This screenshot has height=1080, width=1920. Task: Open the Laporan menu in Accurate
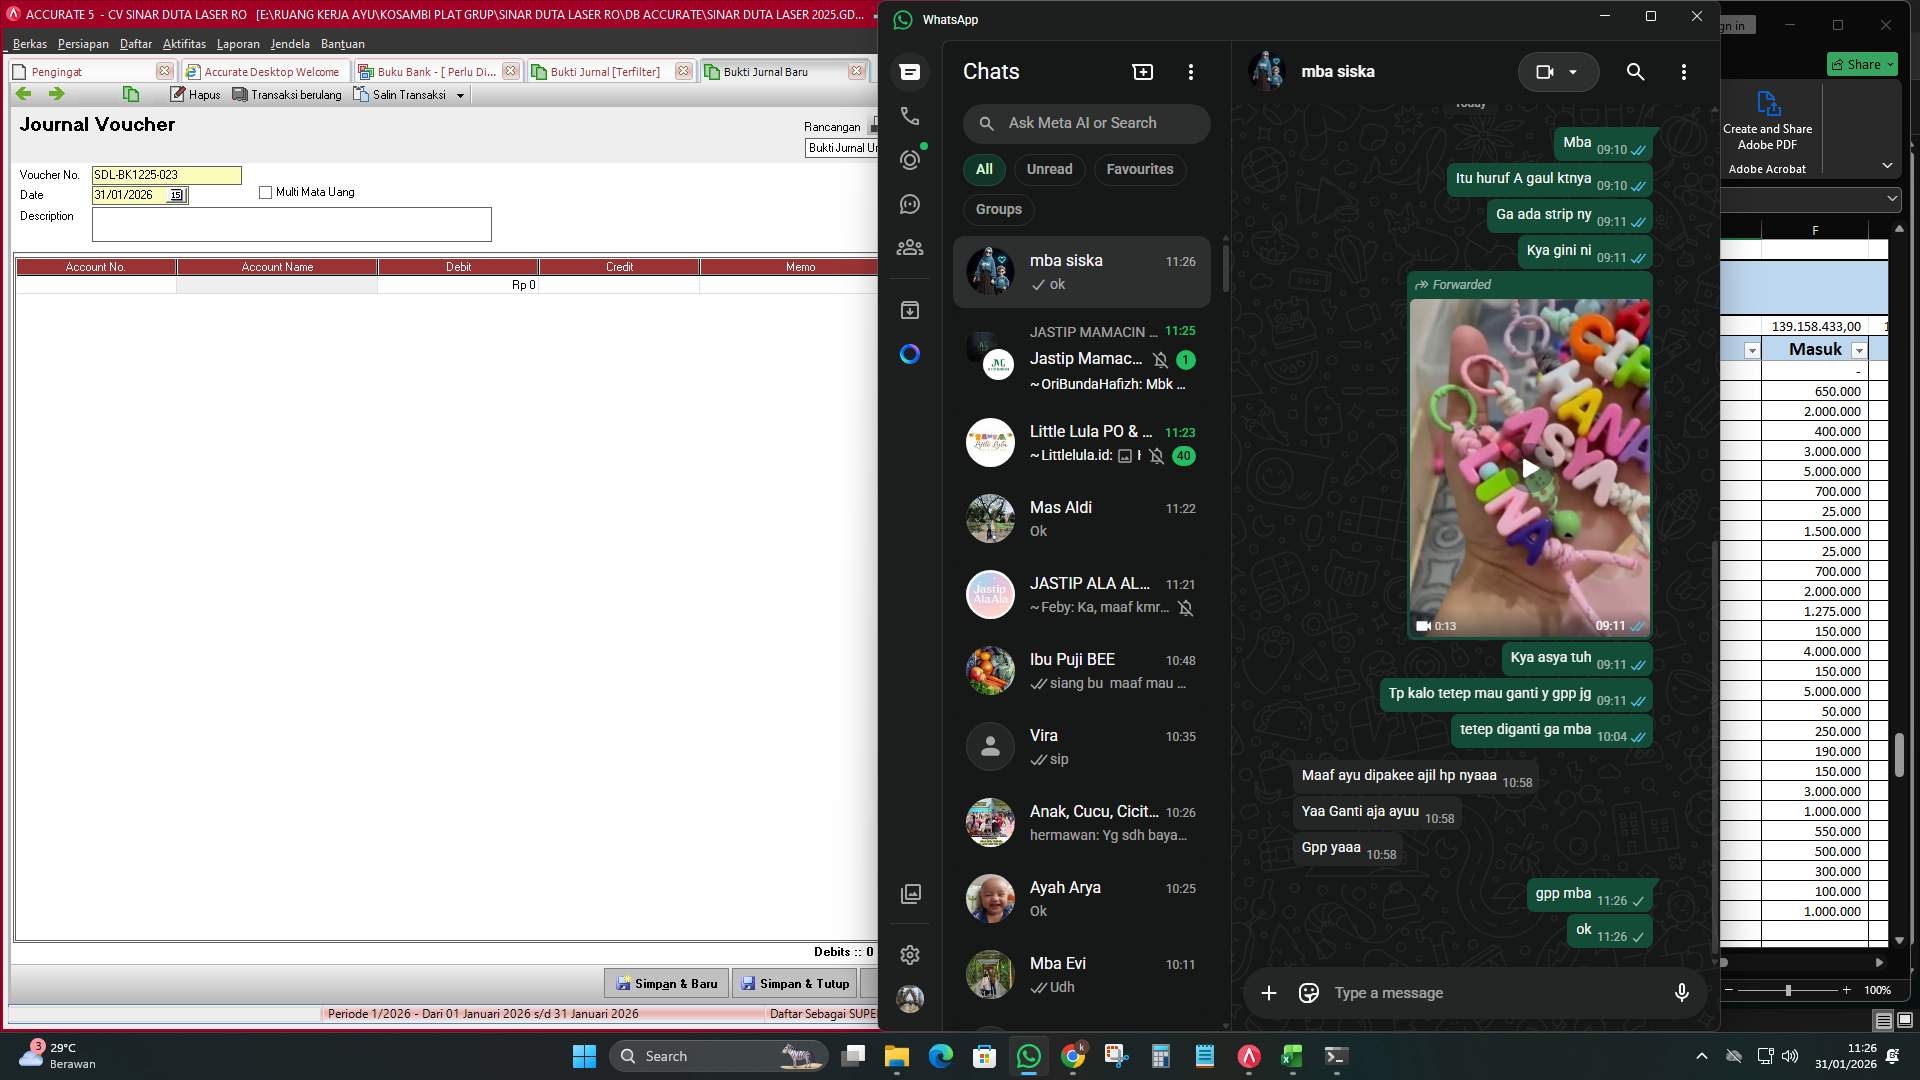pos(239,44)
